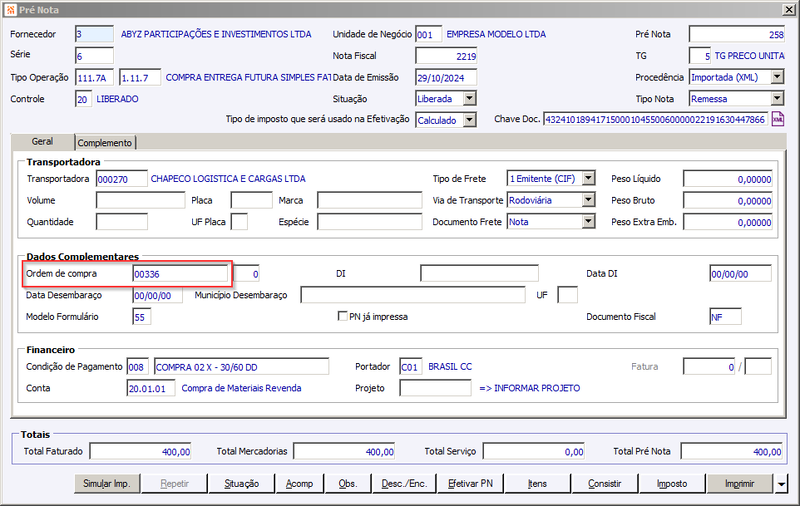The height and width of the screenshot is (506, 800).
Task: Click the Consistir button
Action: [x=605, y=484]
